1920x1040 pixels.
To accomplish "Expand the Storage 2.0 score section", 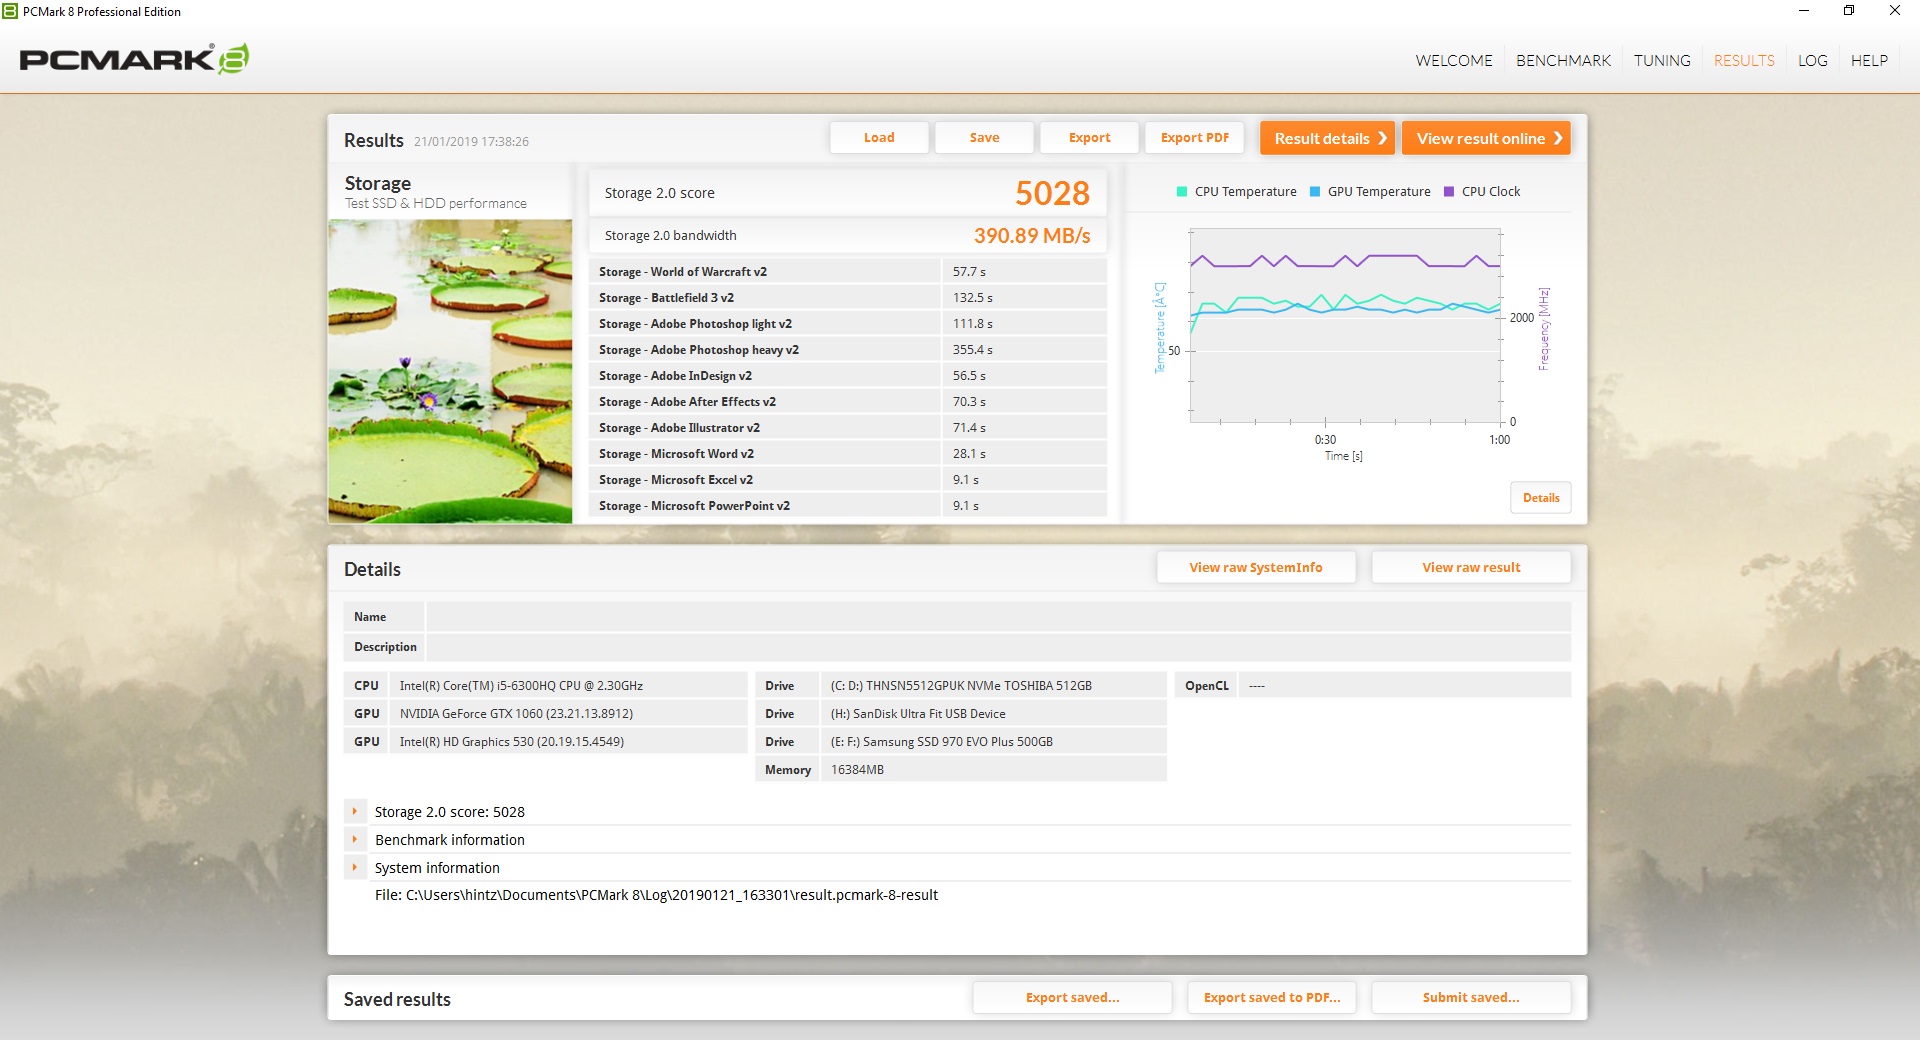I will 355,812.
